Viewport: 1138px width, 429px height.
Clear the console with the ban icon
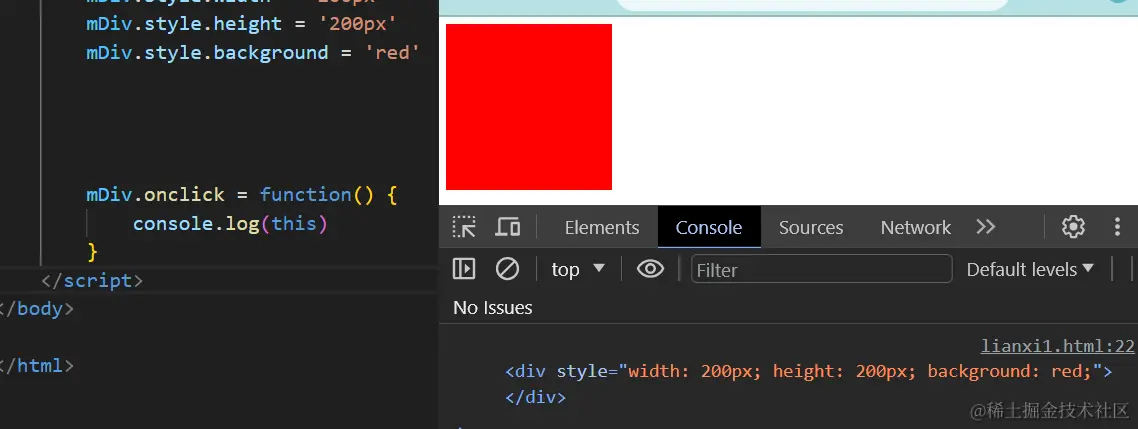click(507, 269)
